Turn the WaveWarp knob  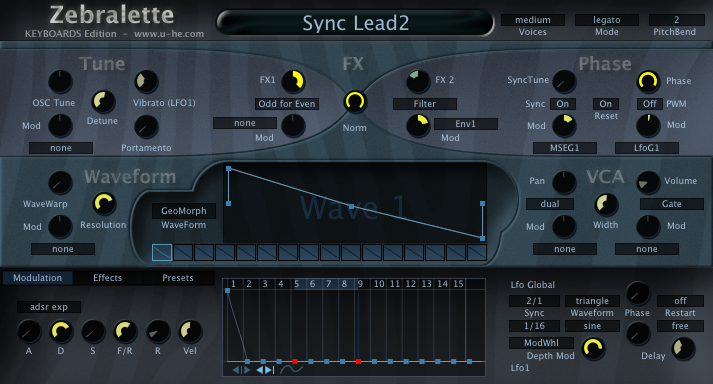point(60,183)
